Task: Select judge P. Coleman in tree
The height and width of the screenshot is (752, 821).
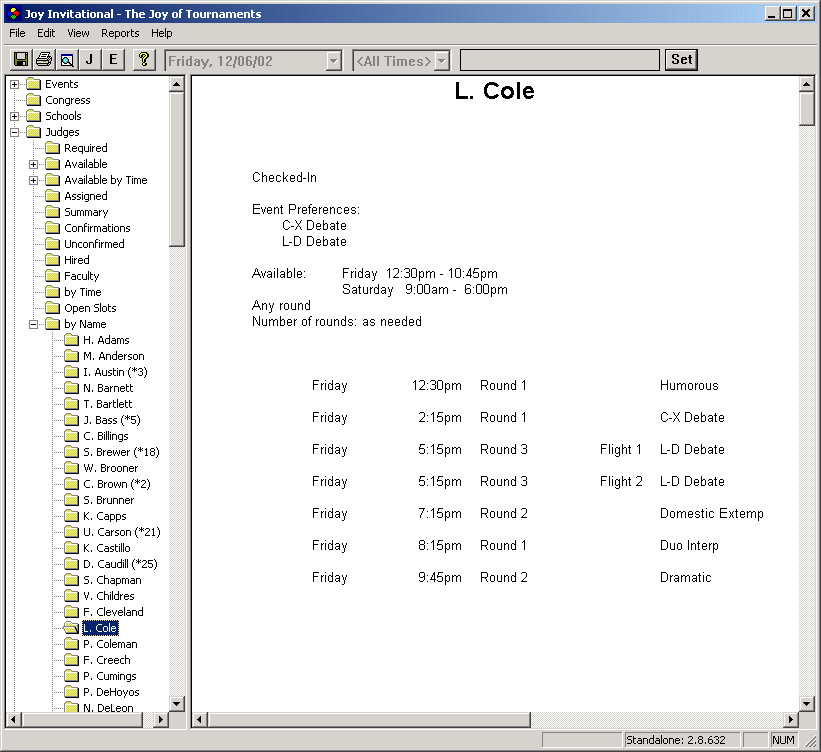Action: point(110,644)
